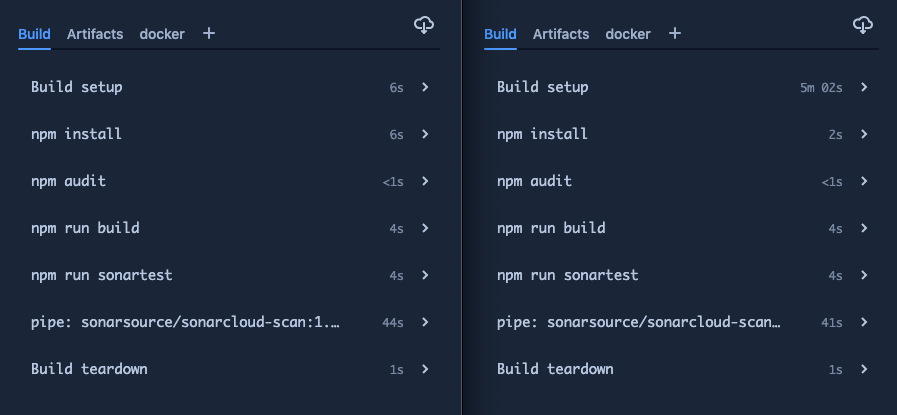
Task: Expand right panel sonarcloud-scan pipe chevron
Action: coord(864,322)
